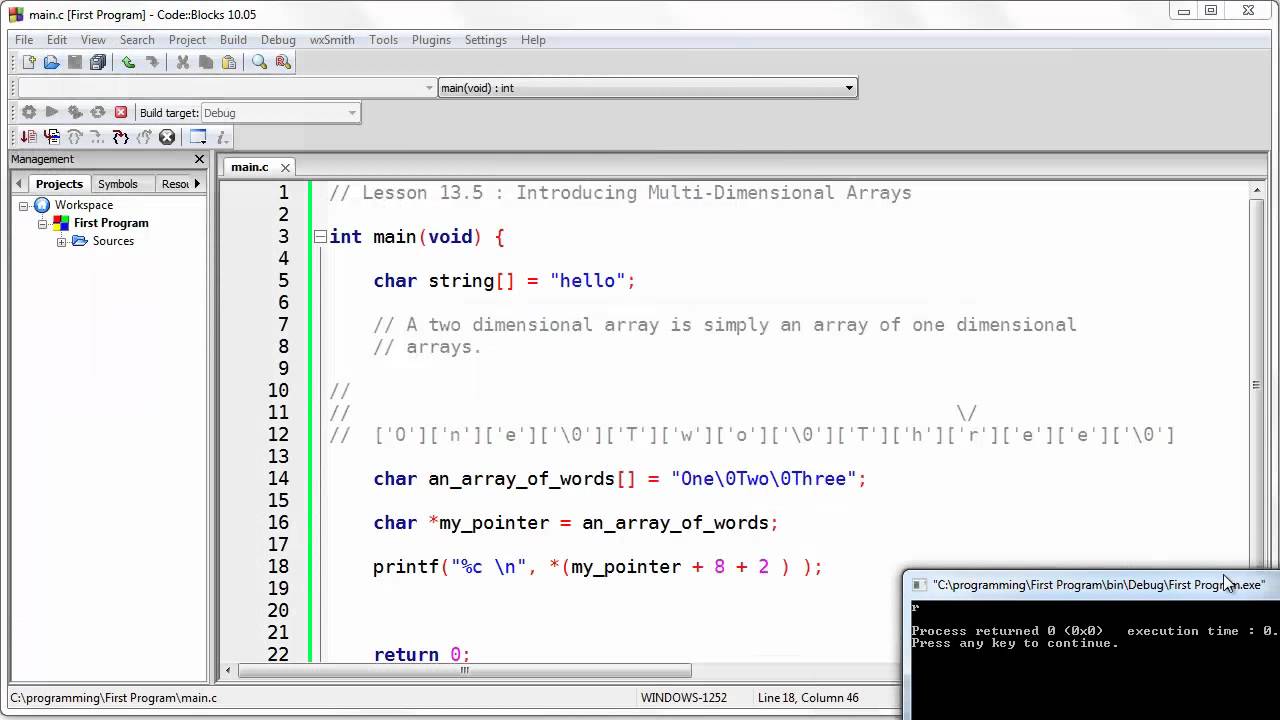Viewport: 1280px width, 720px height.
Task: Rebuild the project
Action: (x=98, y=113)
